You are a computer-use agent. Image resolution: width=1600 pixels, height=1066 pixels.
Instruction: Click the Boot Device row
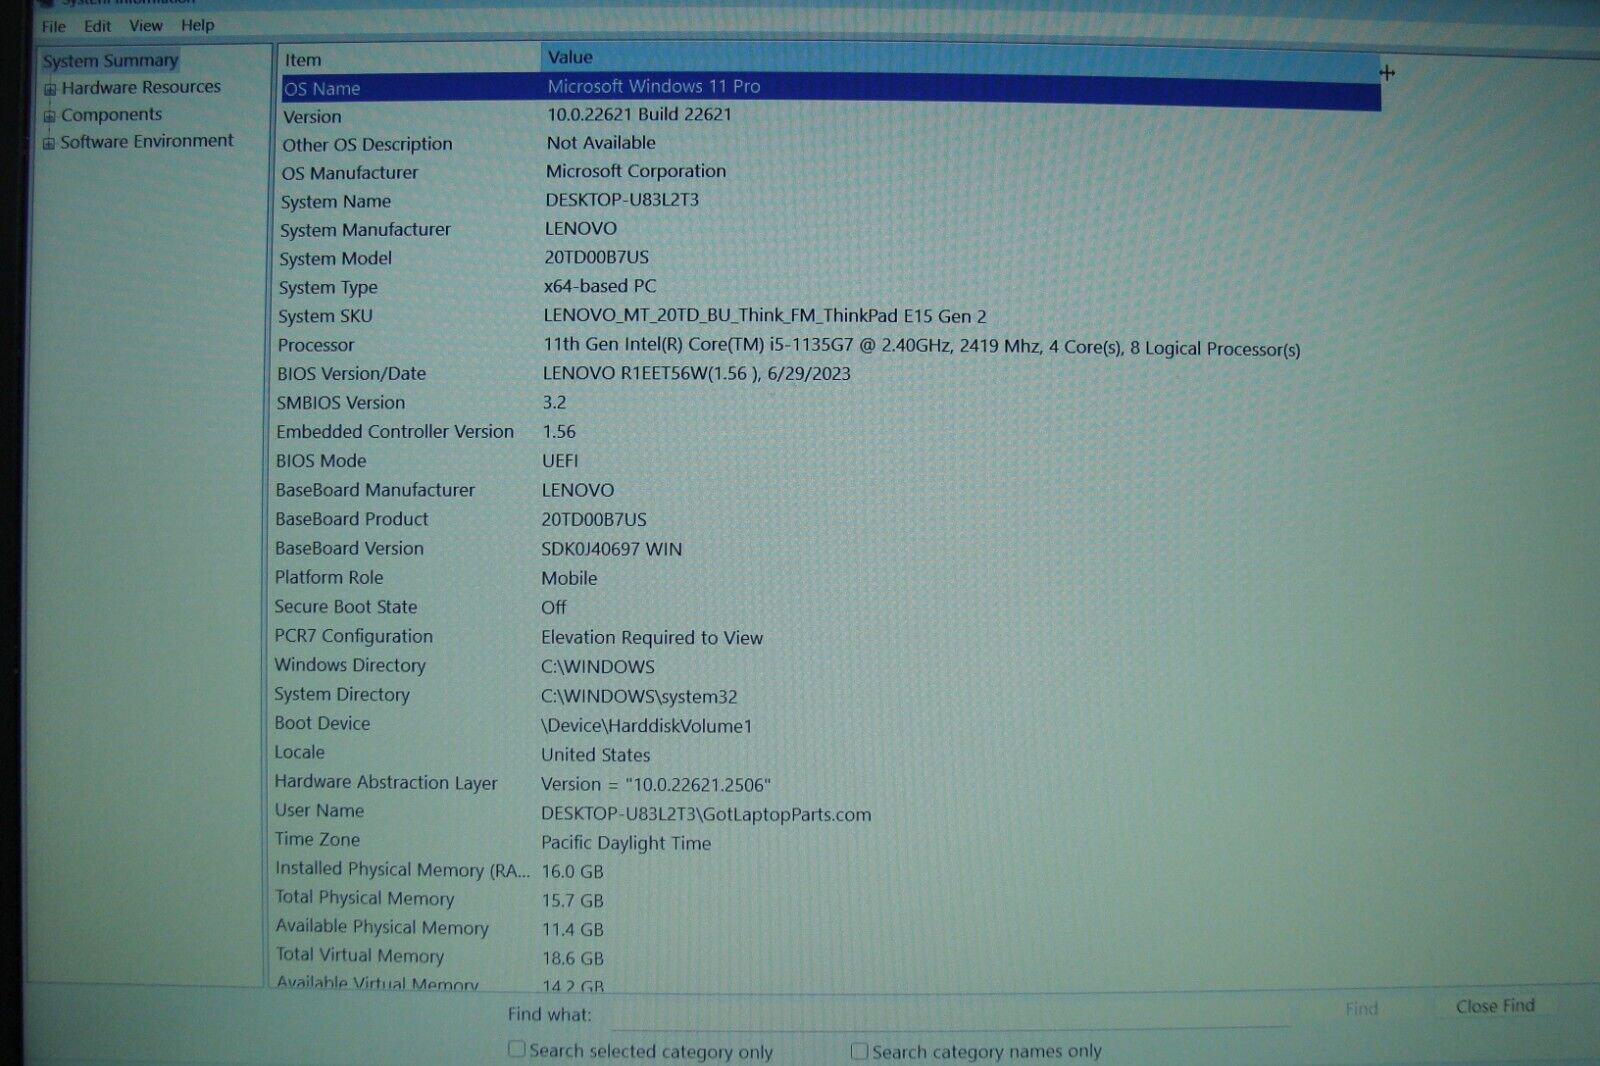click(830, 723)
